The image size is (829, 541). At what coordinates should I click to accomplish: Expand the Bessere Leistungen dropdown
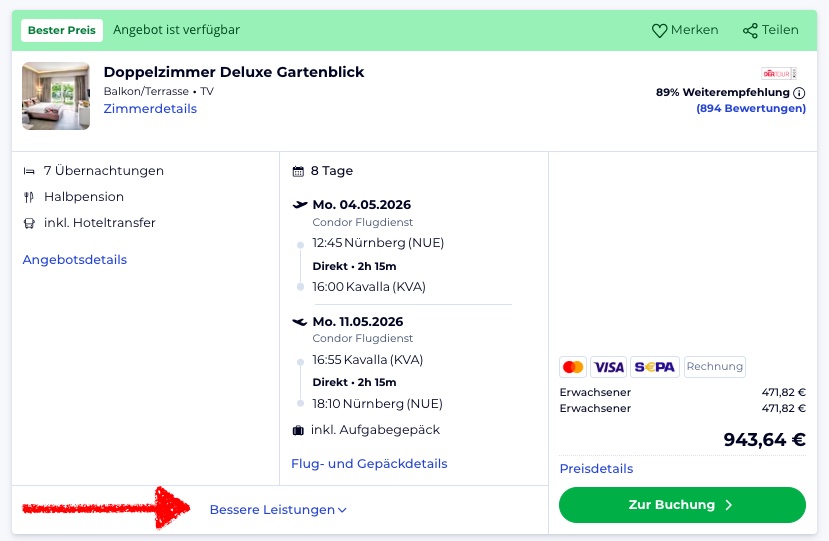click(272, 510)
